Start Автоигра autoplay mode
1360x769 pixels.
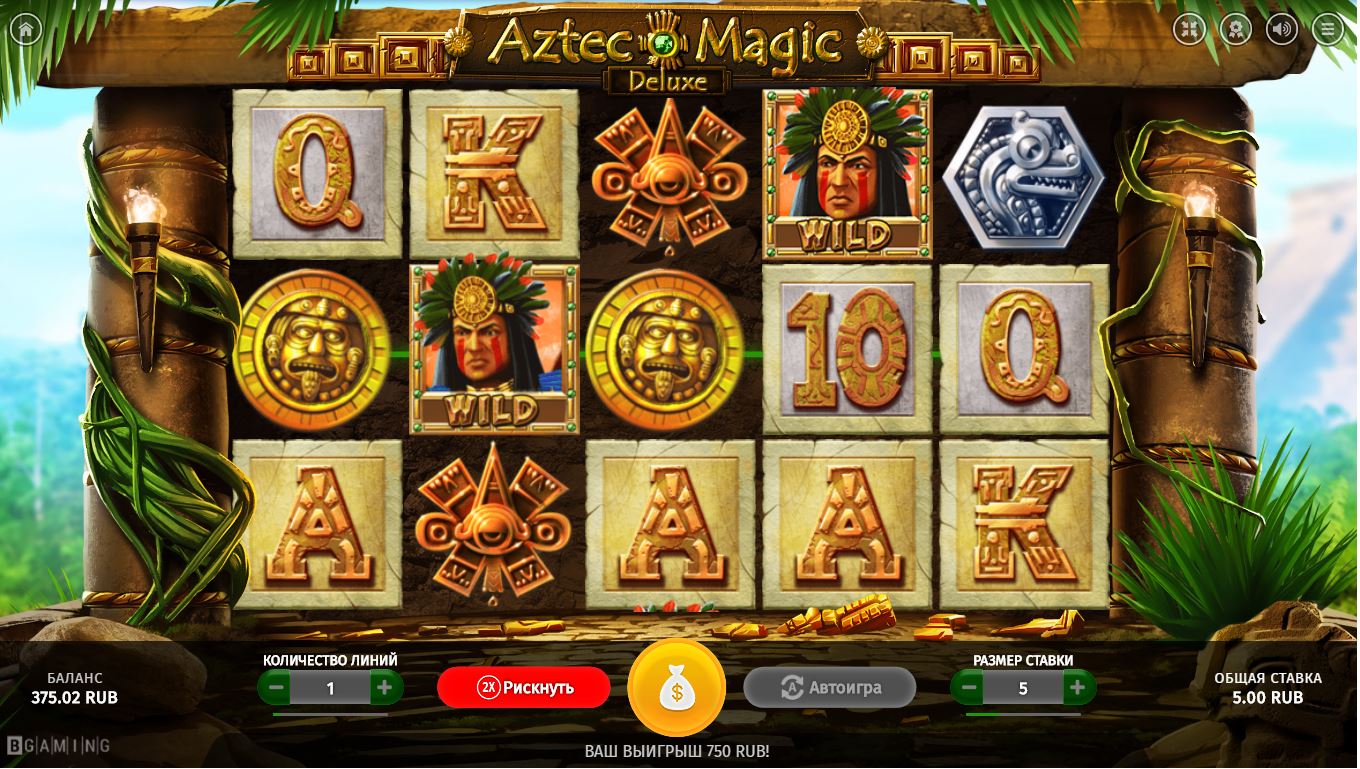829,688
